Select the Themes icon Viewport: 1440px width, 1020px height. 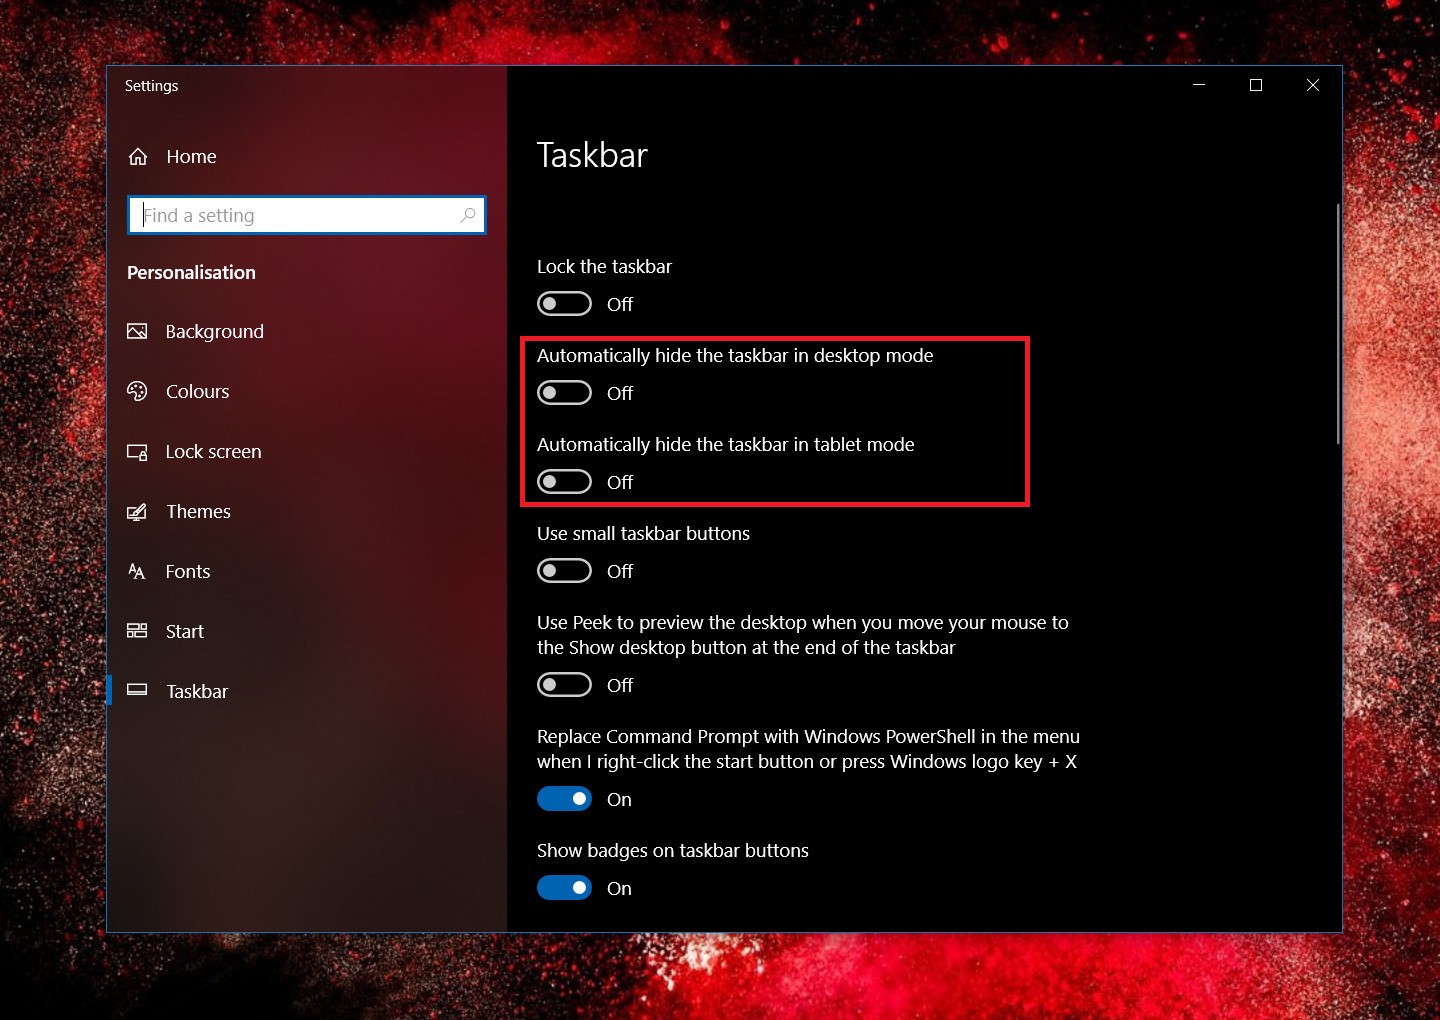[138, 511]
